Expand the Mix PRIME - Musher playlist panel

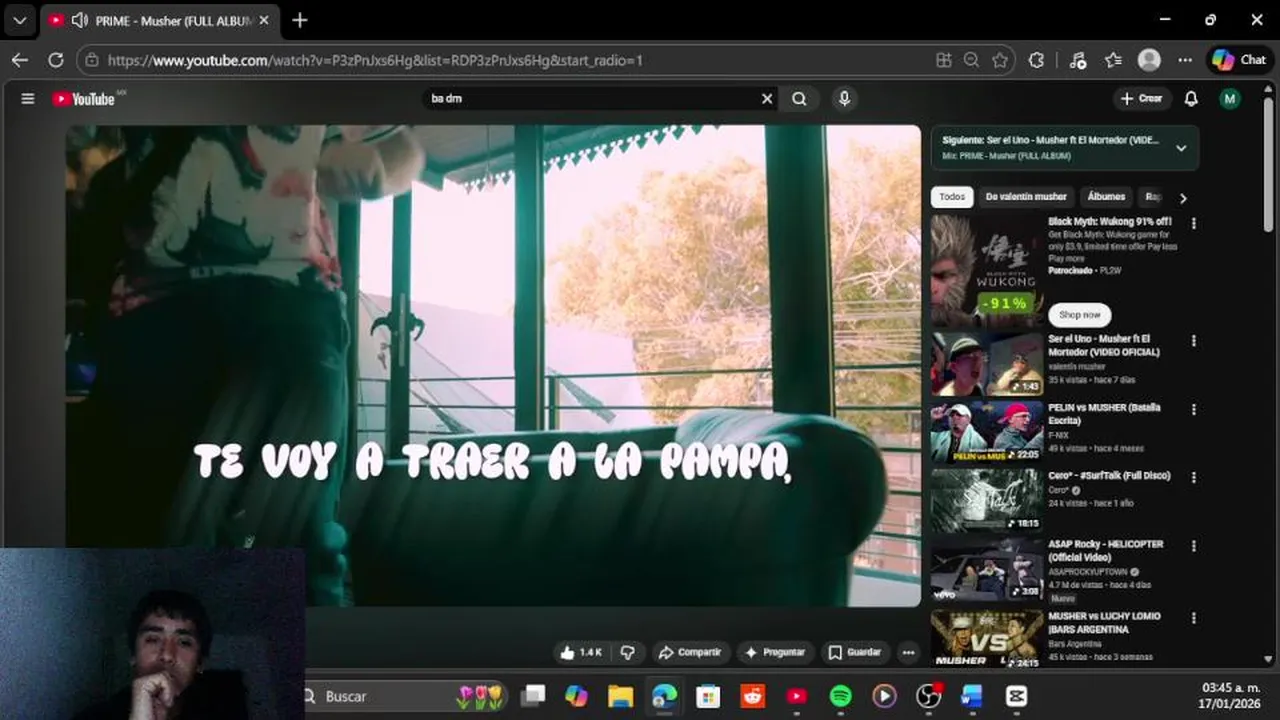click(1181, 148)
